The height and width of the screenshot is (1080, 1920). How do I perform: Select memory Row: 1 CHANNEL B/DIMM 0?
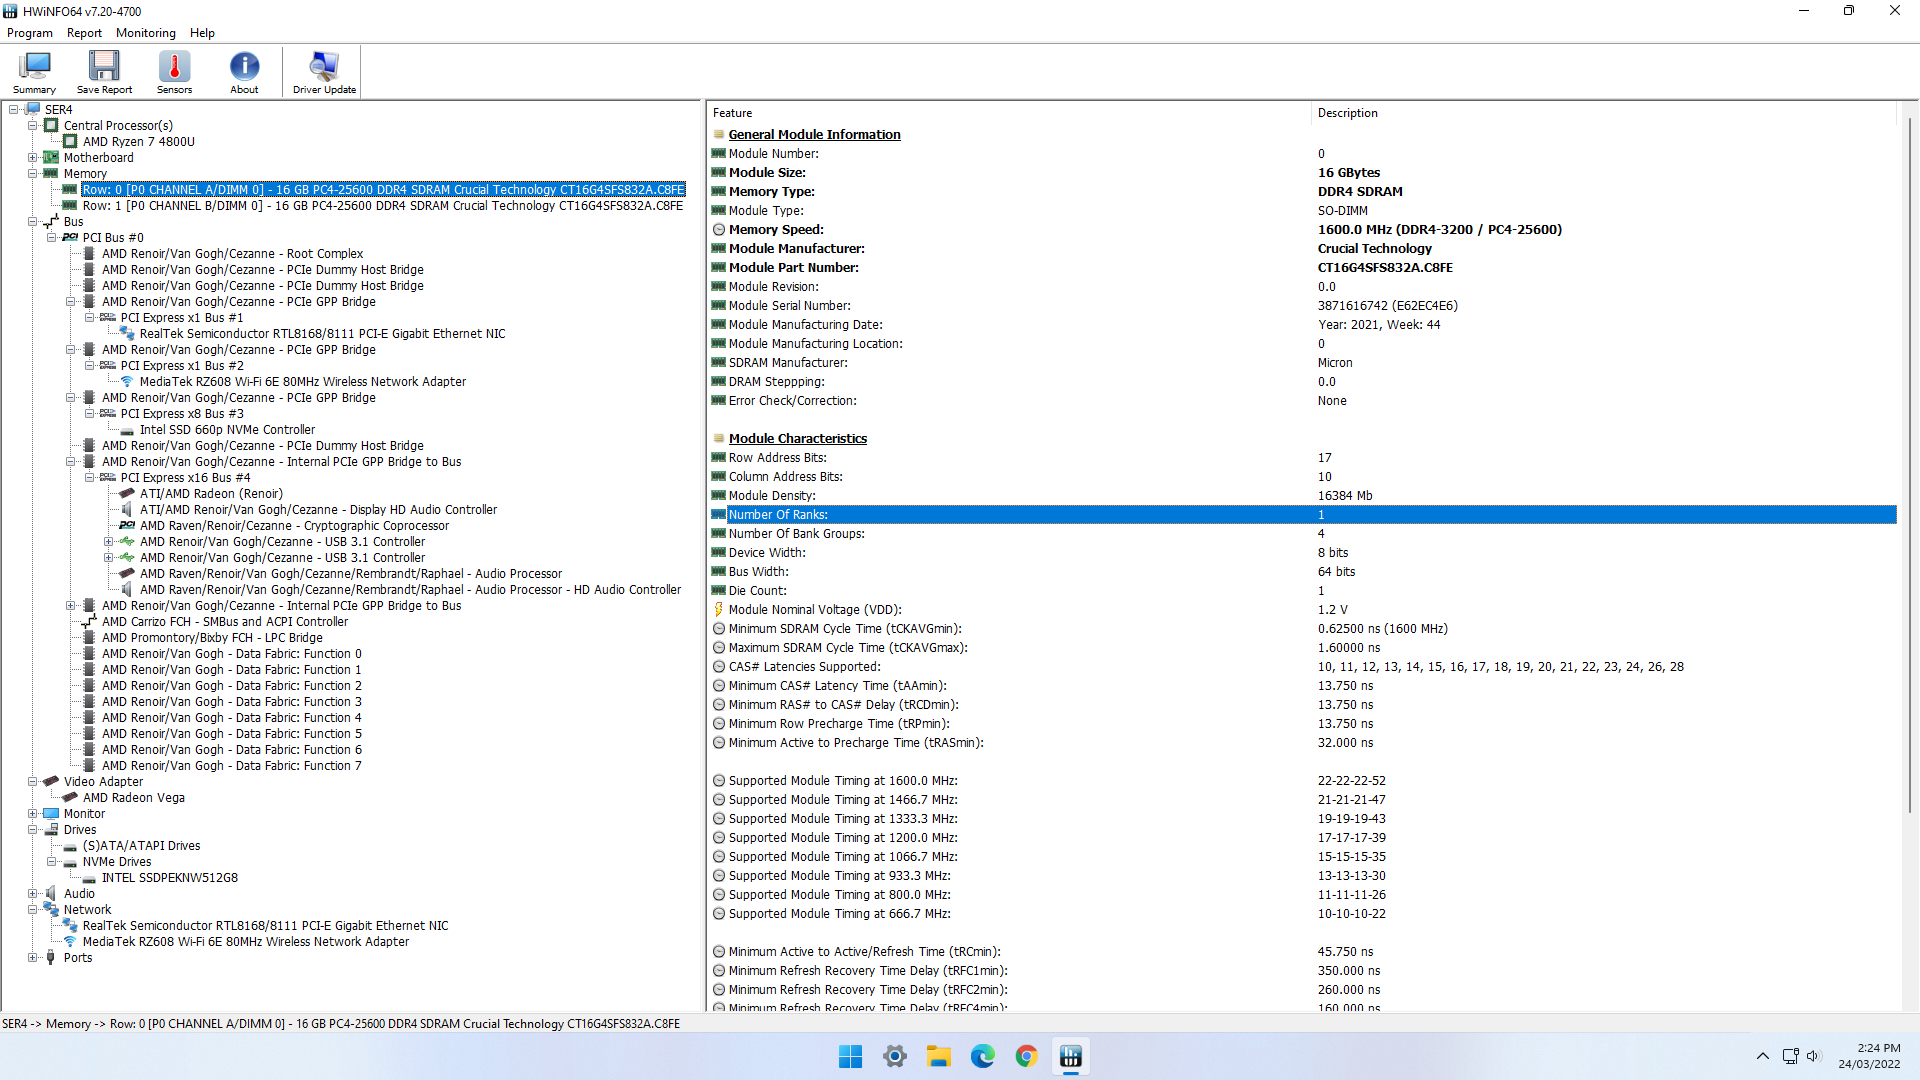(383, 206)
